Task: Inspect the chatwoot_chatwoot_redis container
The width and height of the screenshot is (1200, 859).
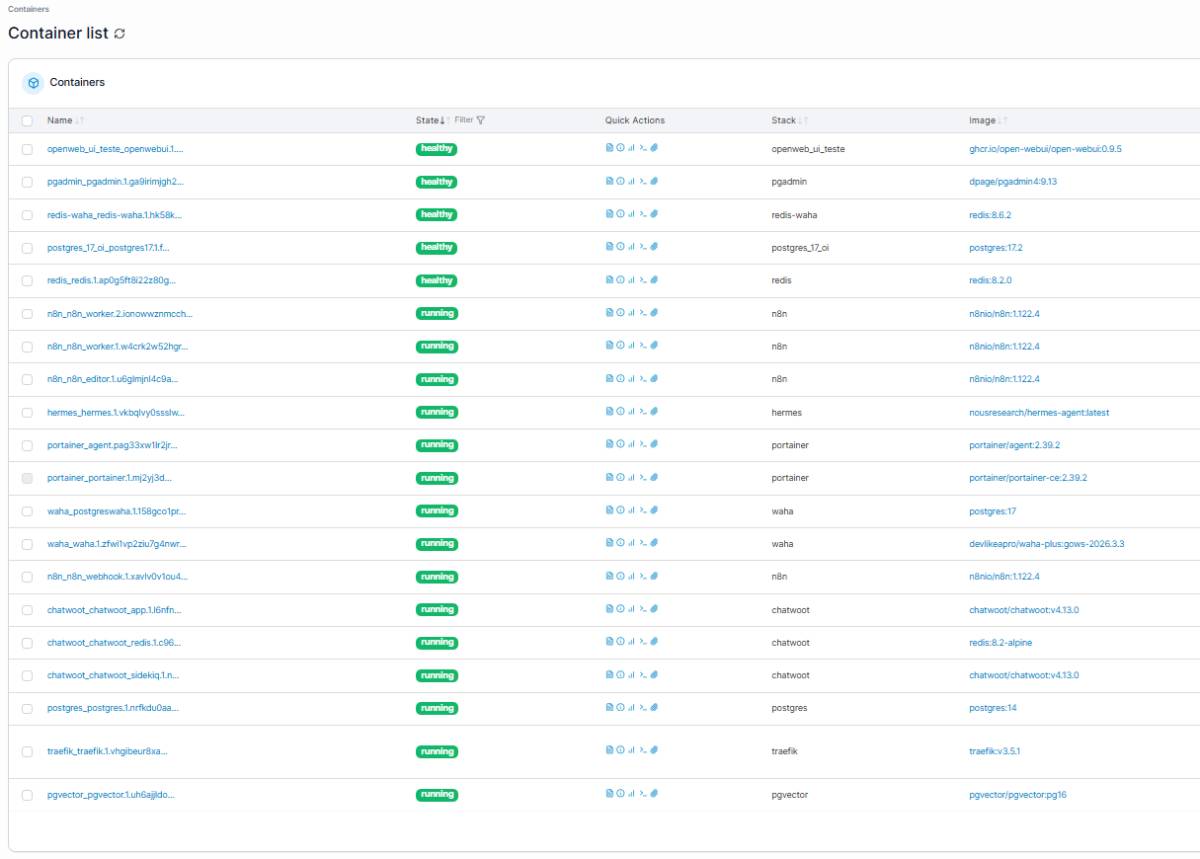Action: coord(620,643)
